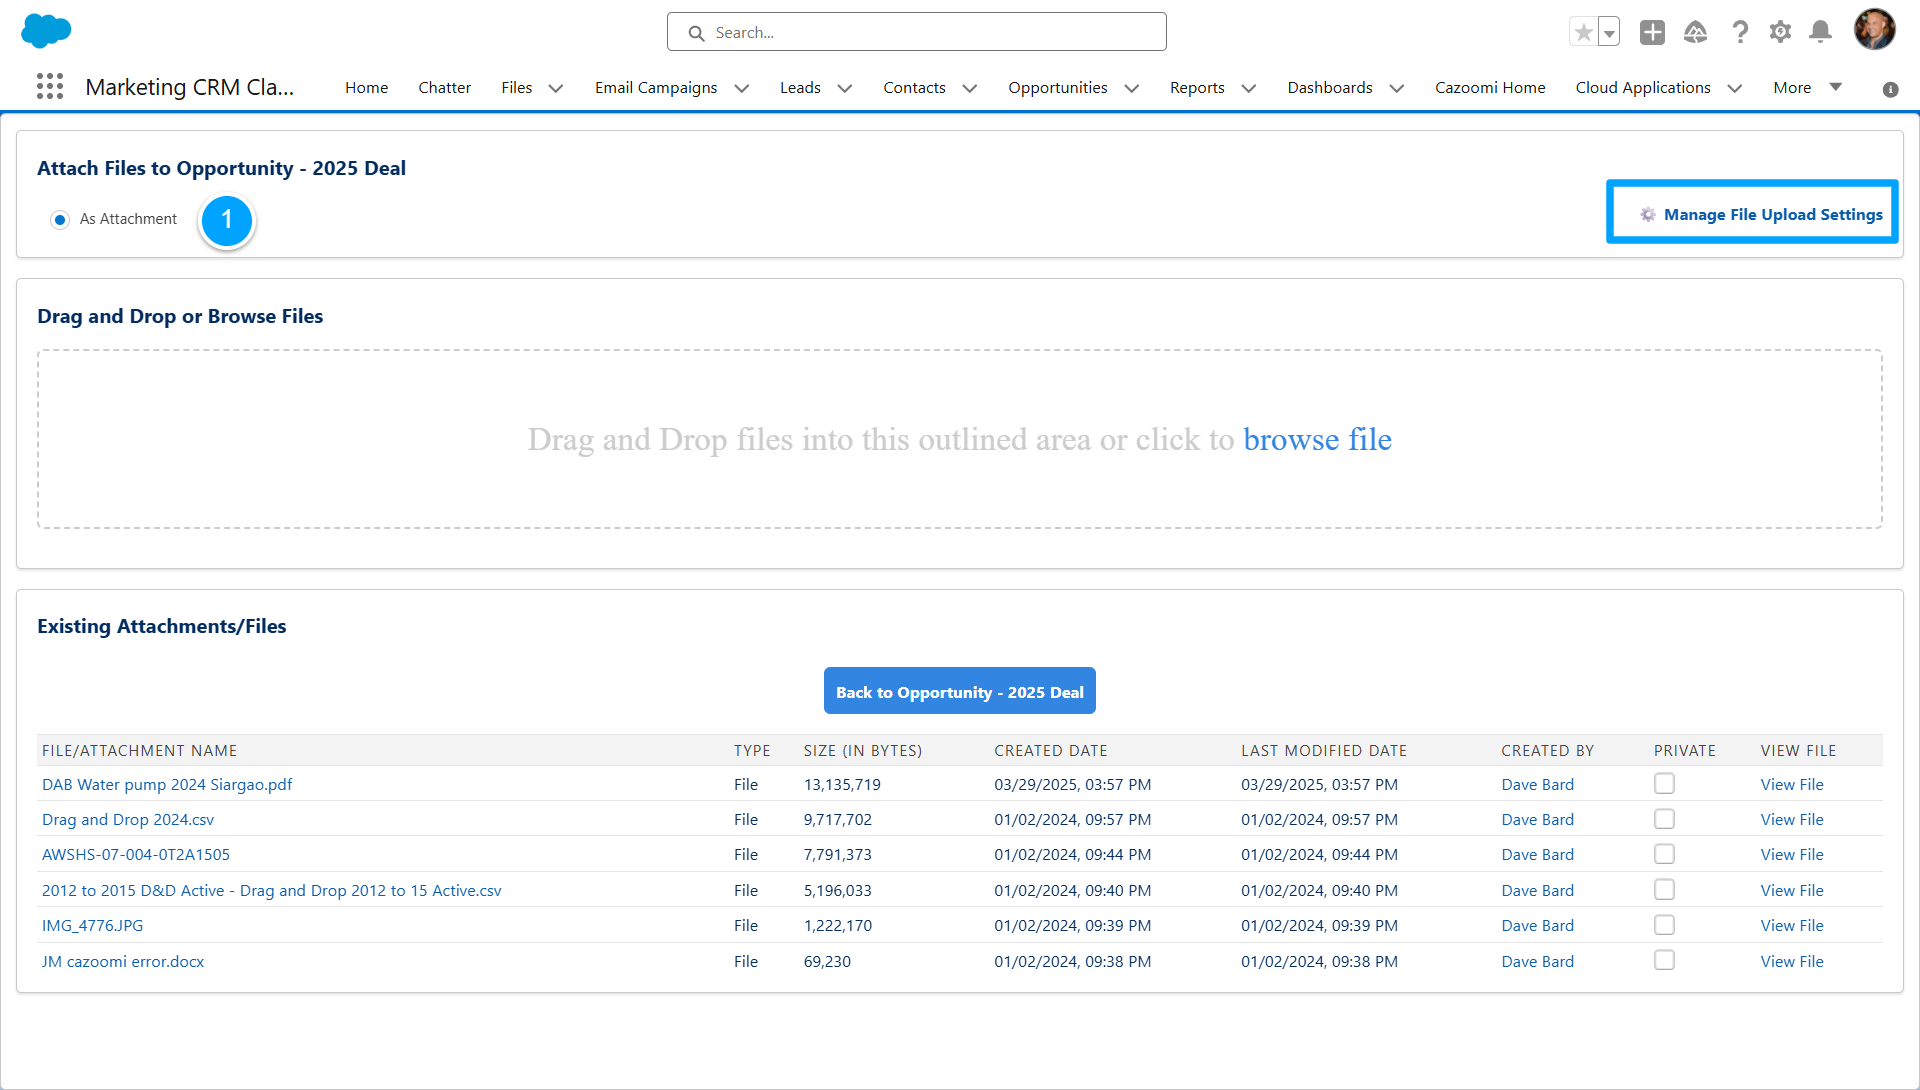Check Private box for Drag and Drop 2024.csv
Viewport: 1920px width, 1090px height.
tap(1664, 819)
